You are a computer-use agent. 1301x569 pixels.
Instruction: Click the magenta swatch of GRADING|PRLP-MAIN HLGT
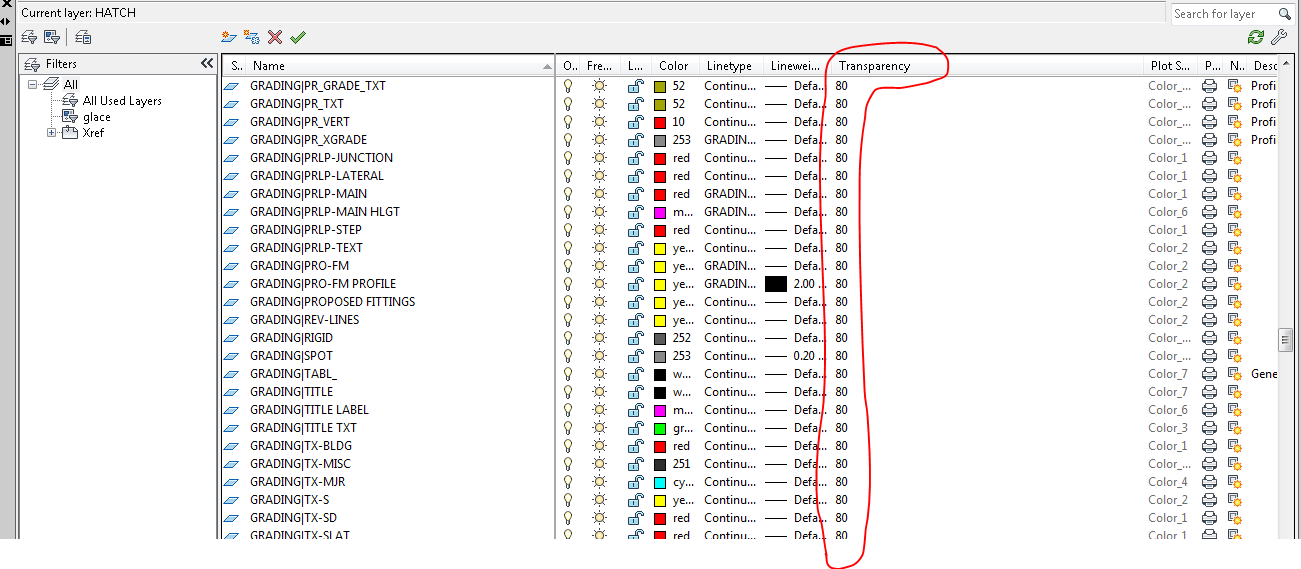pos(660,212)
